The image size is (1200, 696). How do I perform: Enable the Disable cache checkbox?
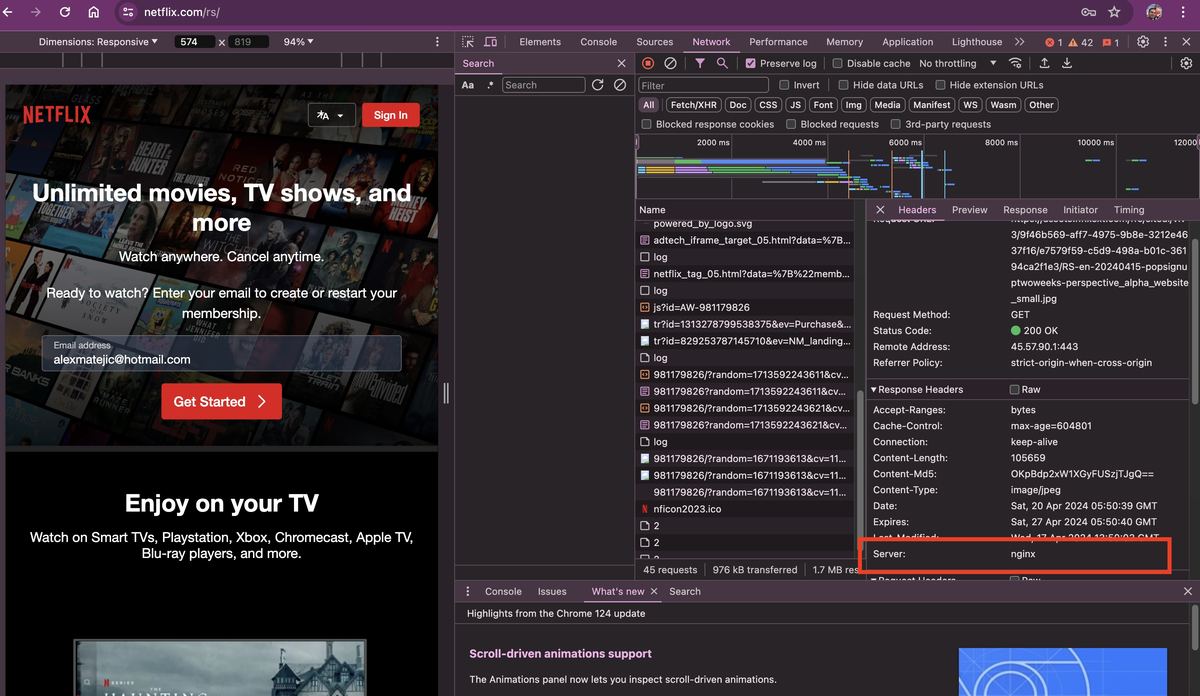tap(838, 63)
